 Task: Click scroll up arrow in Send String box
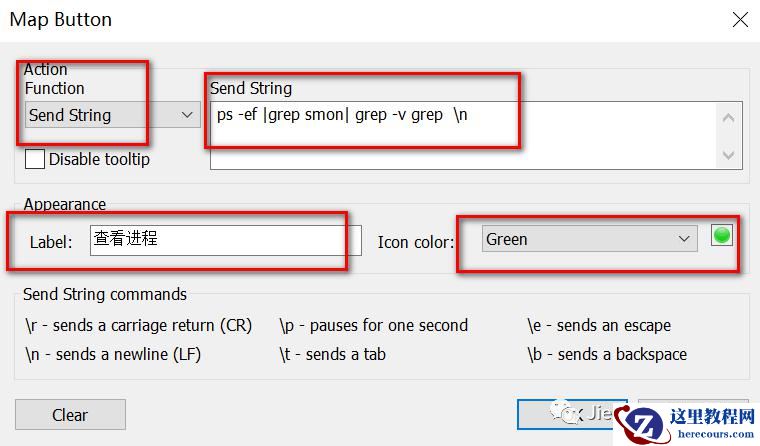728,118
